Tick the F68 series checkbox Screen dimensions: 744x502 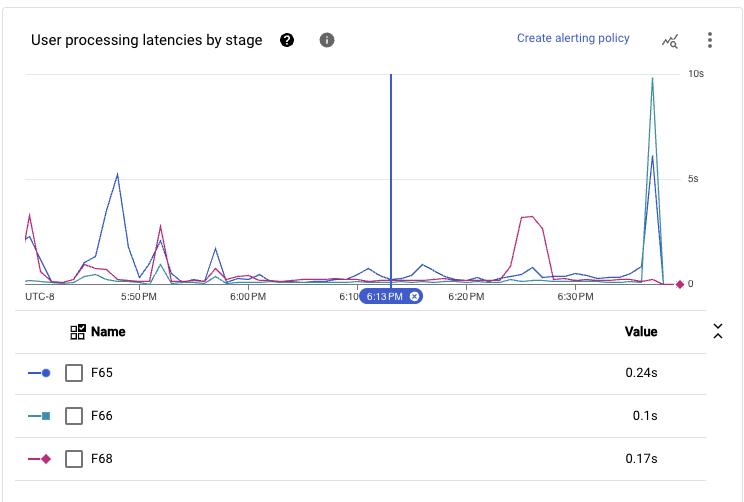pos(73,459)
